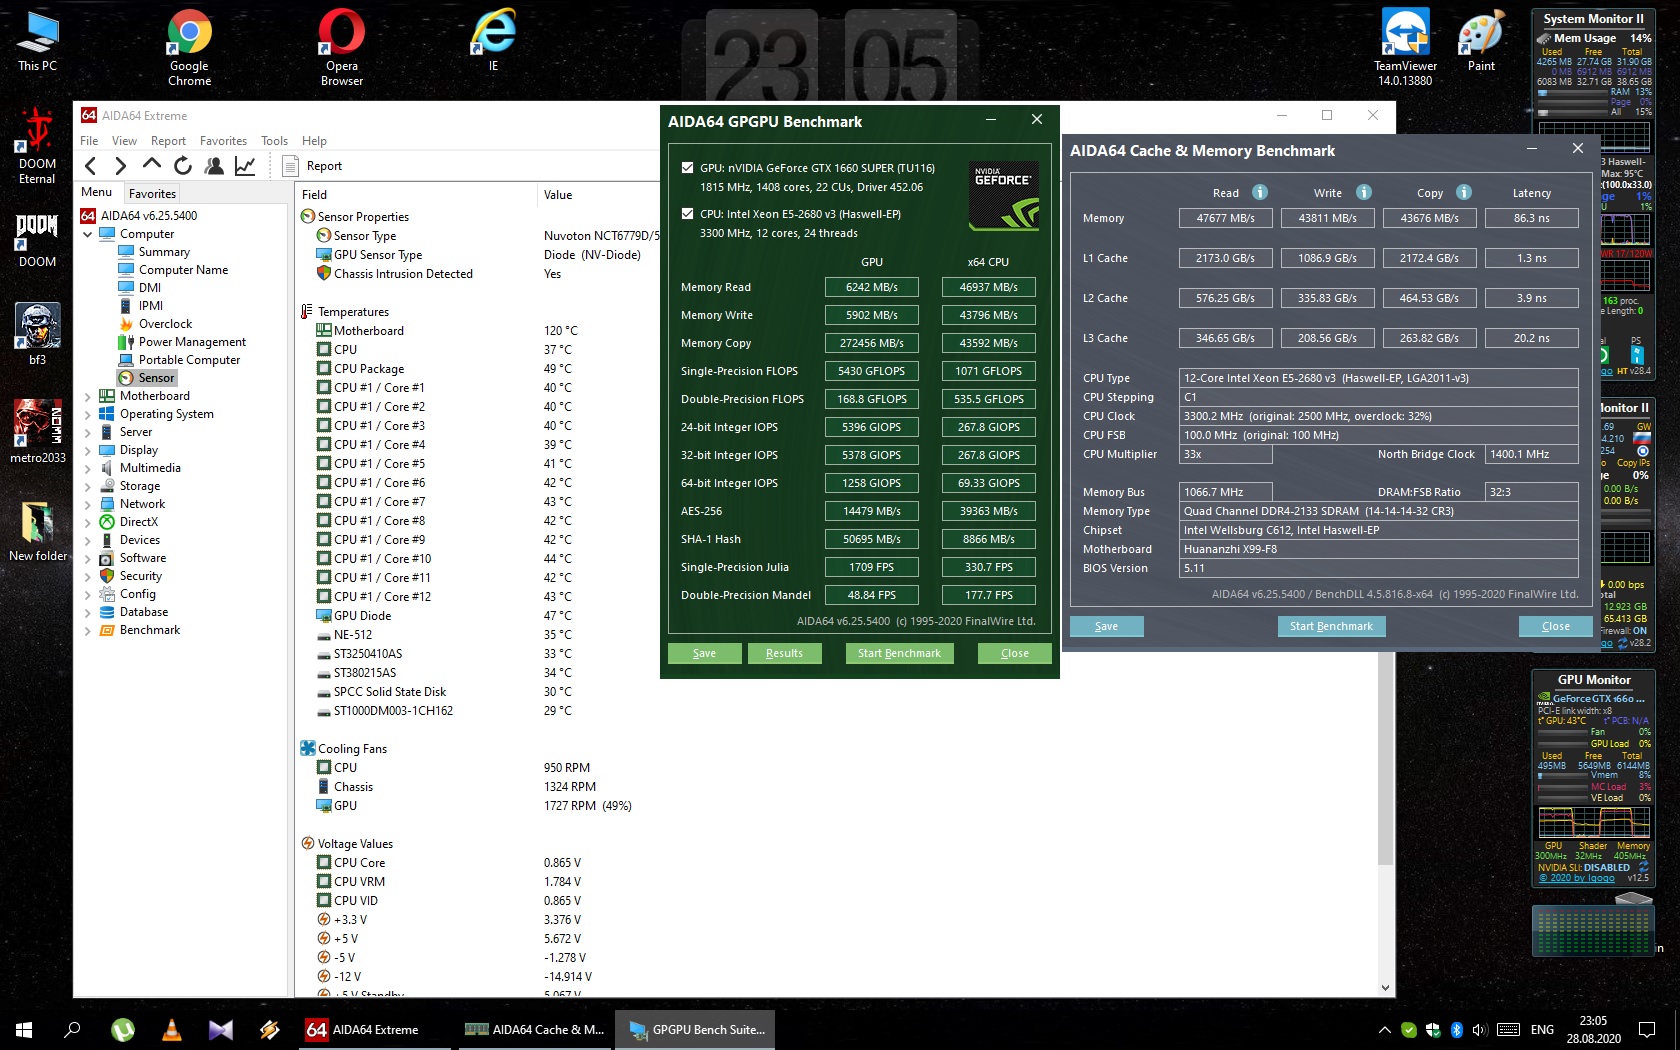Open VLC media player from taskbar

(172, 1029)
